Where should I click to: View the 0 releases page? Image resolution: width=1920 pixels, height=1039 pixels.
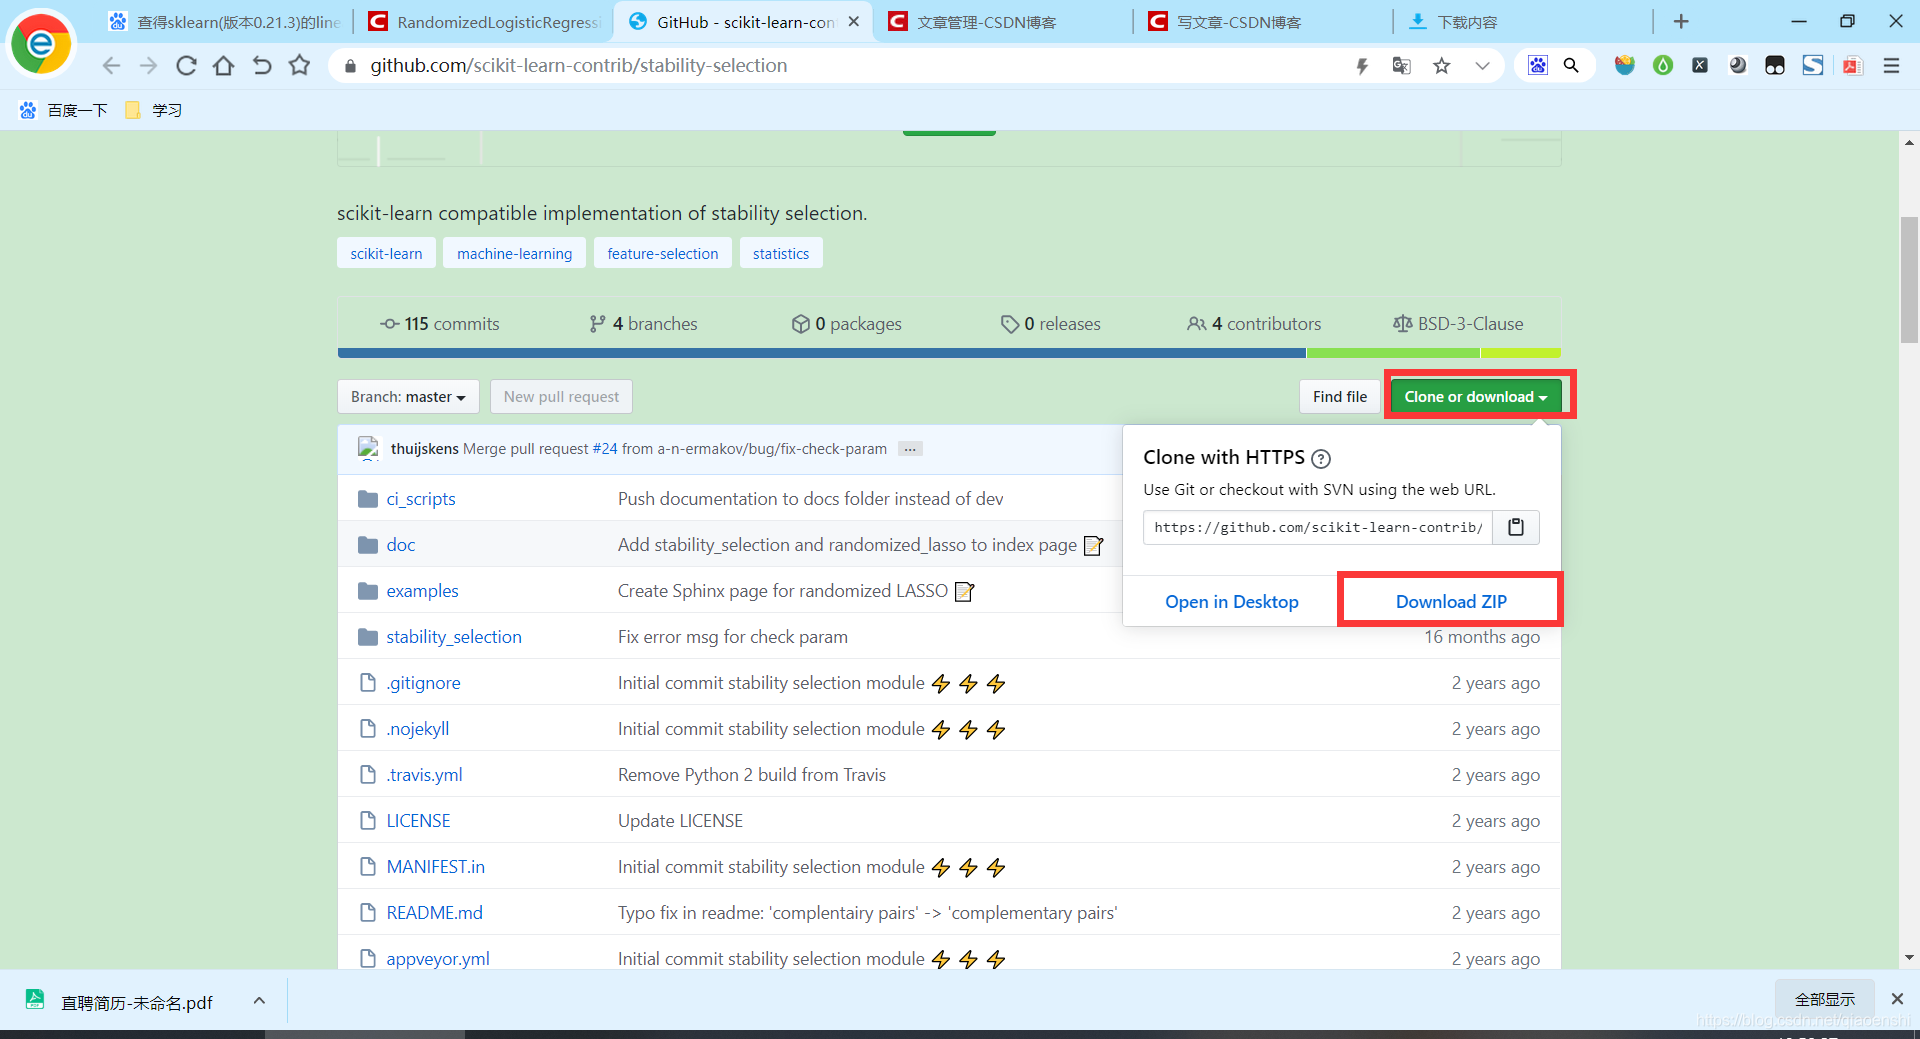(1050, 324)
